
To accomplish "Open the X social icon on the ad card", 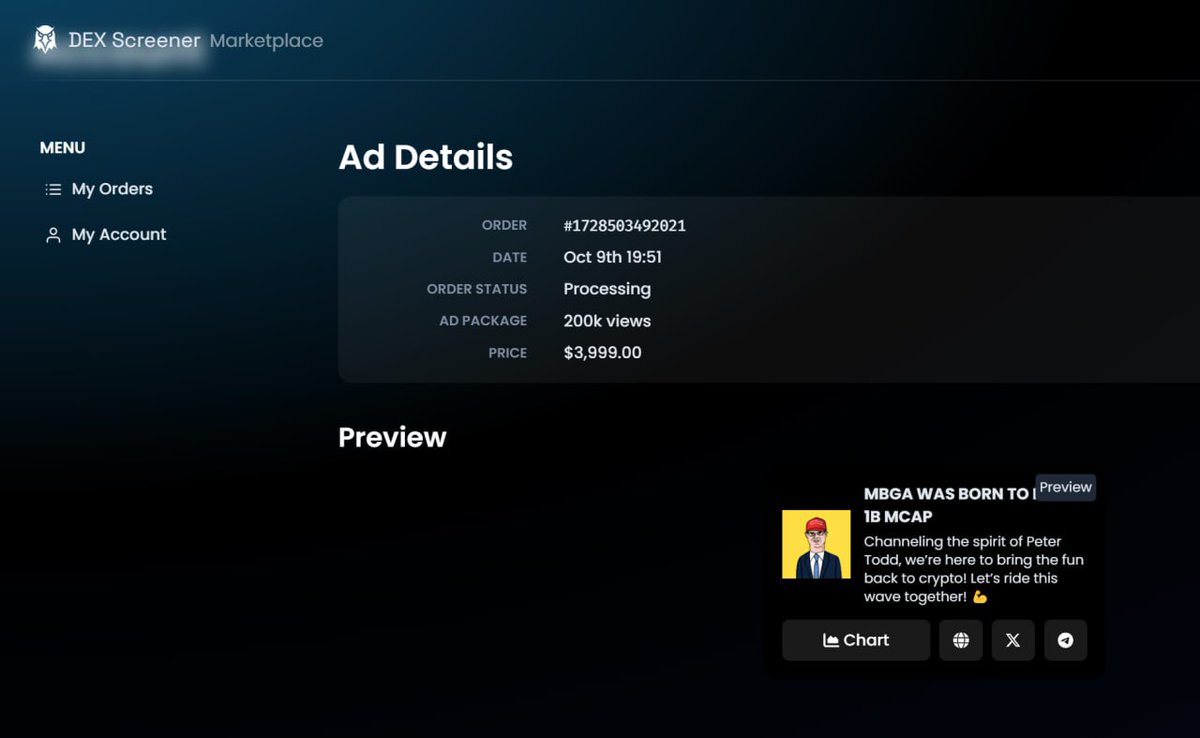I will [x=1013, y=640].
